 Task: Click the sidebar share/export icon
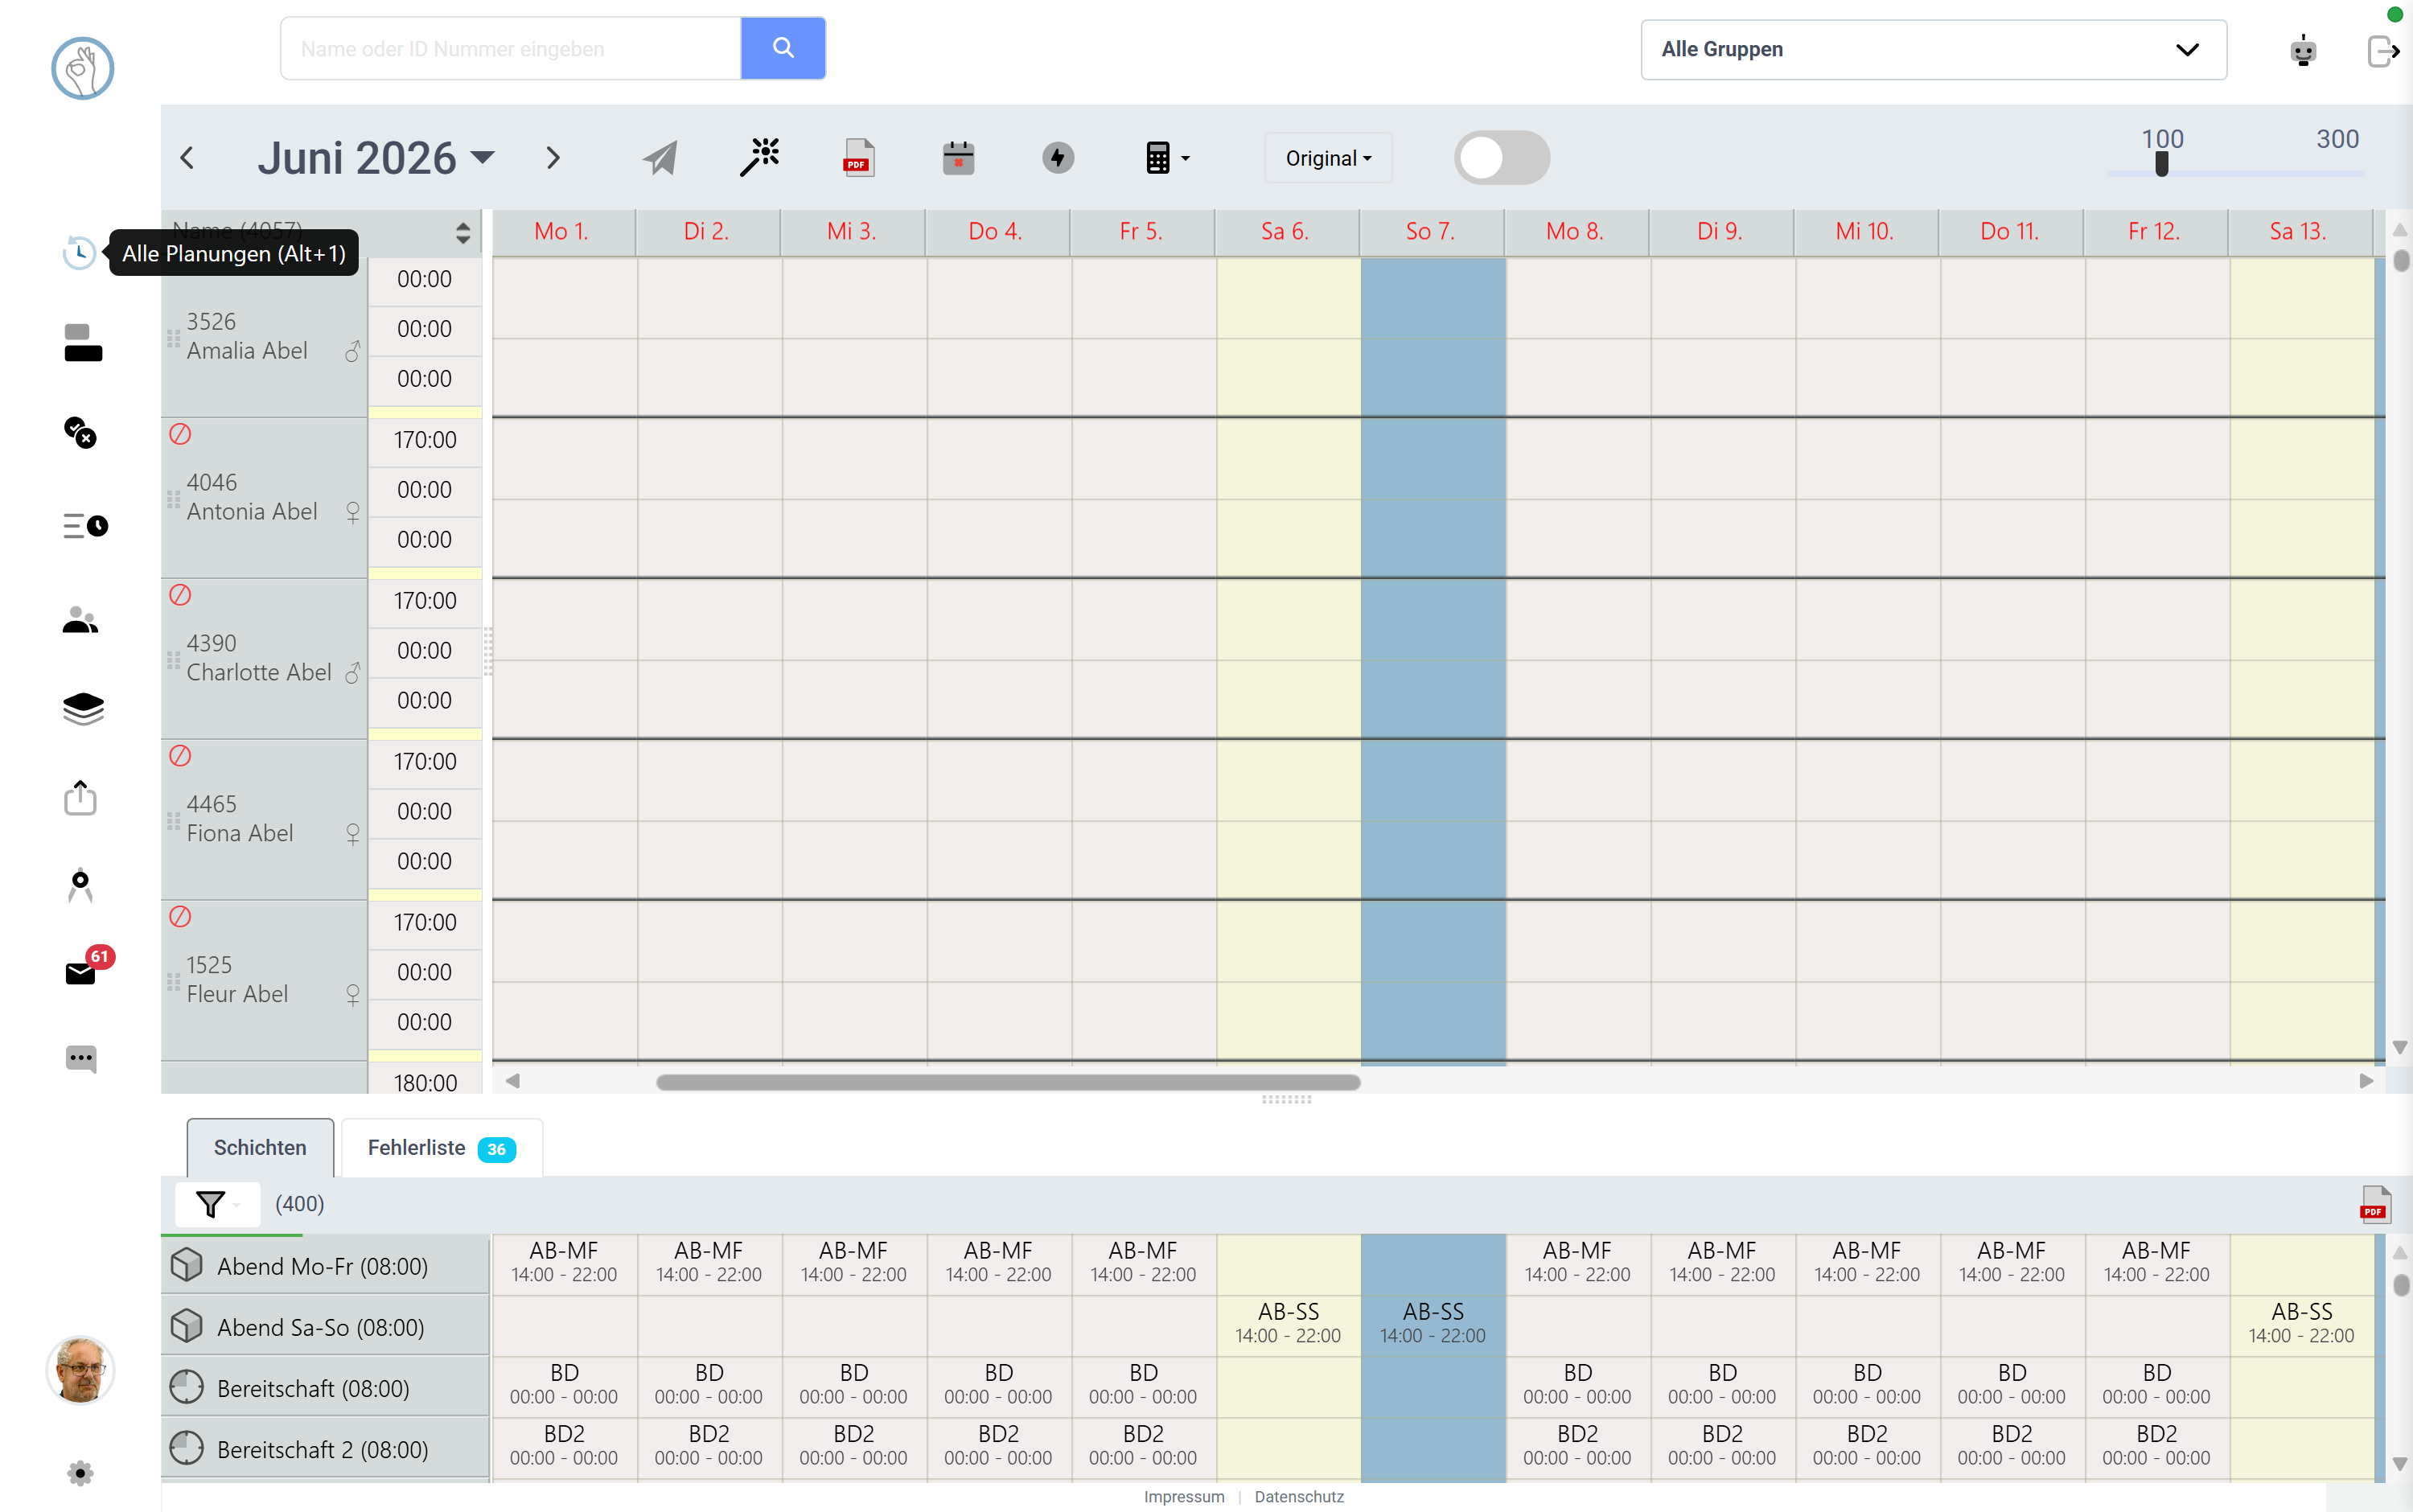click(80, 798)
